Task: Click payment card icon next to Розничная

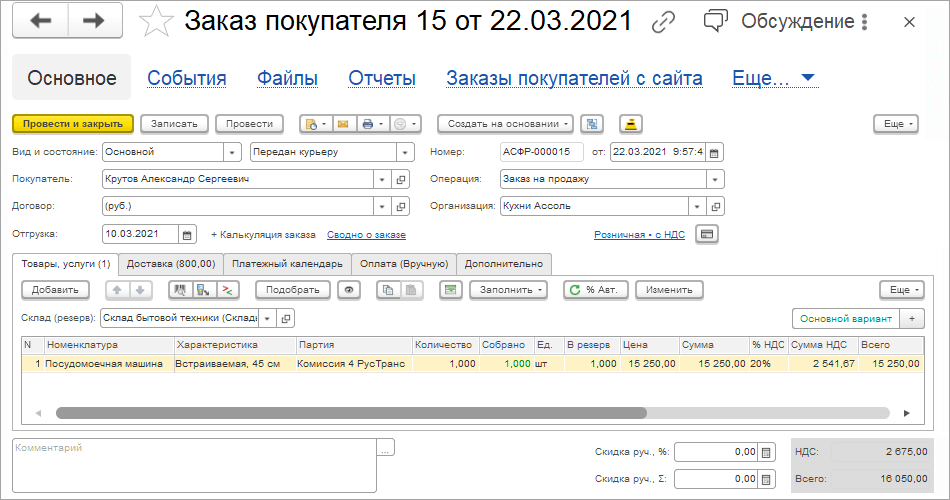Action: (707, 234)
